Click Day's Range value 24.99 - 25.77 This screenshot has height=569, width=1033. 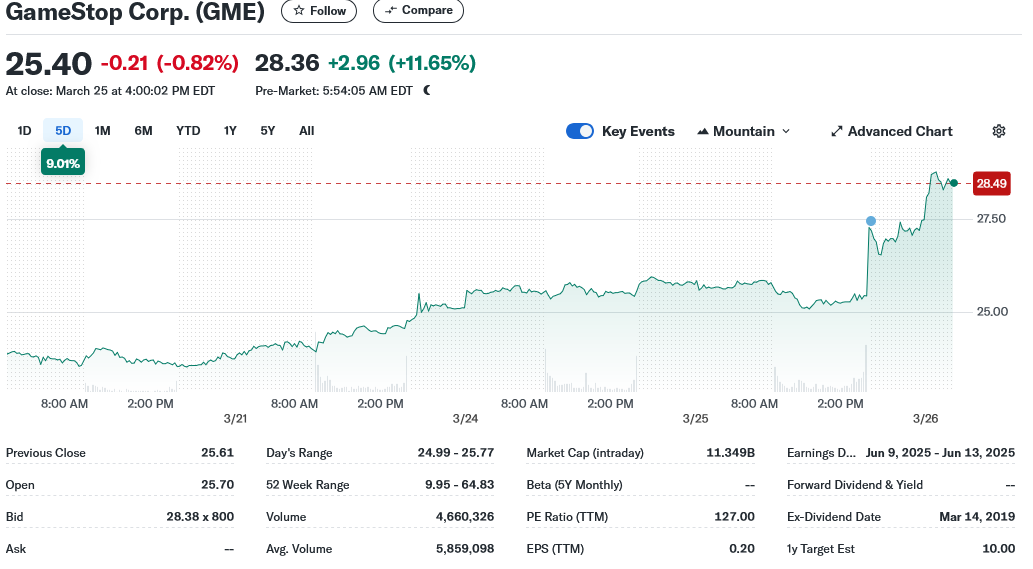455,452
